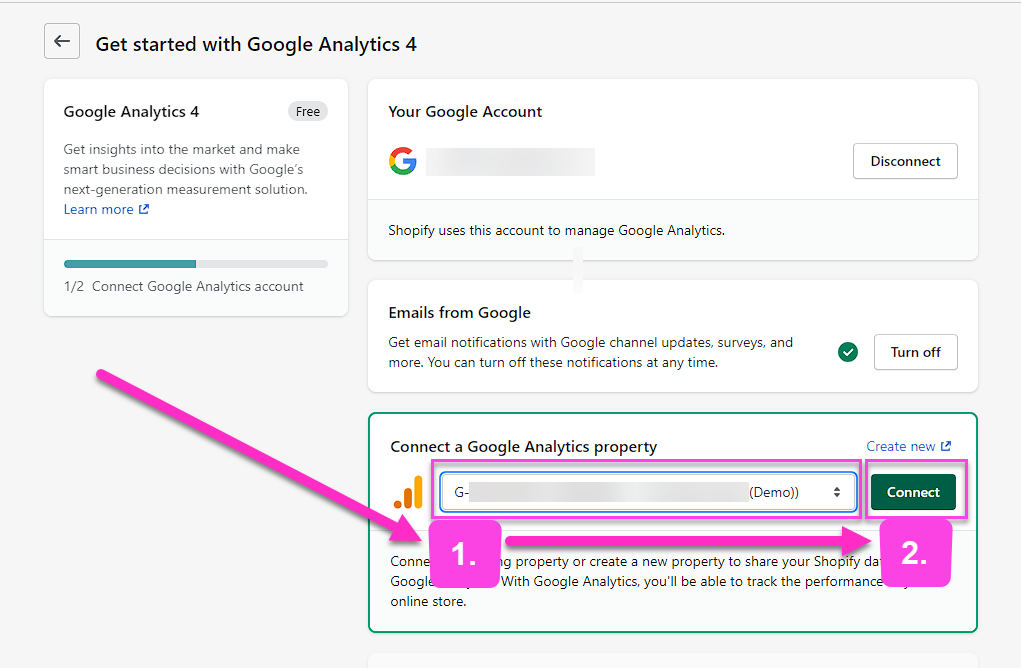The image size is (1021, 668).
Task: Click the '1/2 Connect Google Analytics account' text
Action: coord(184,286)
